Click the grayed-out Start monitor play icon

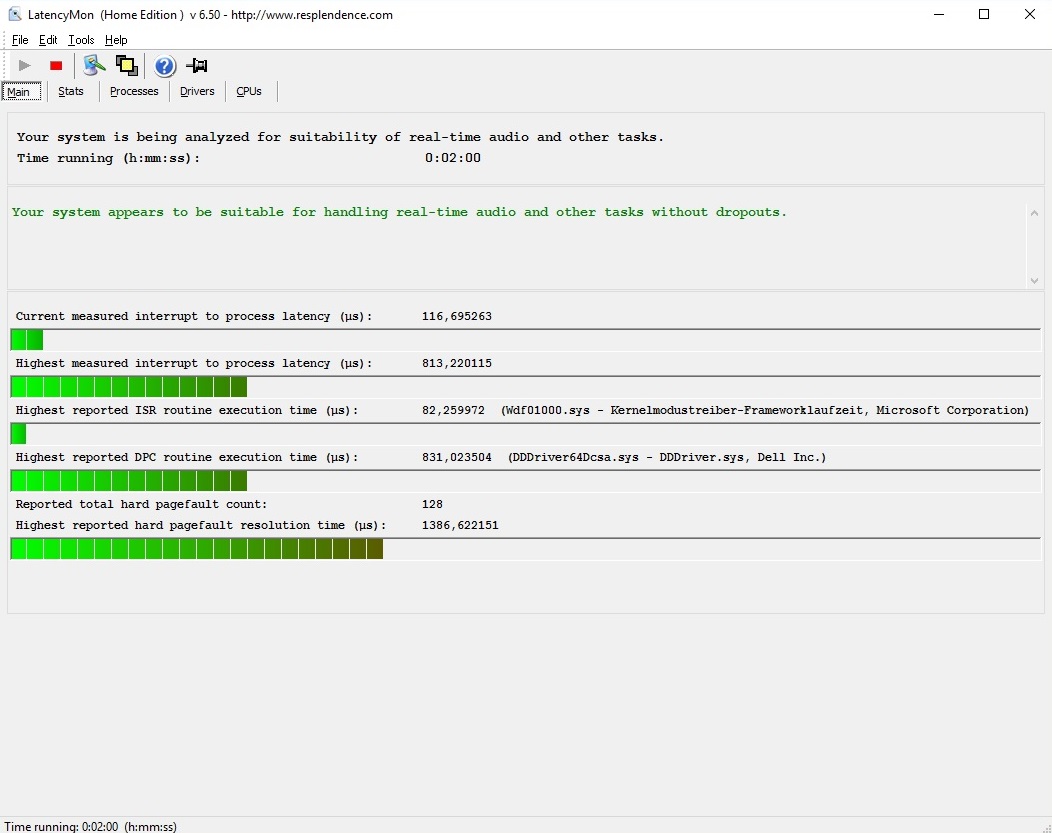(x=25, y=66)
